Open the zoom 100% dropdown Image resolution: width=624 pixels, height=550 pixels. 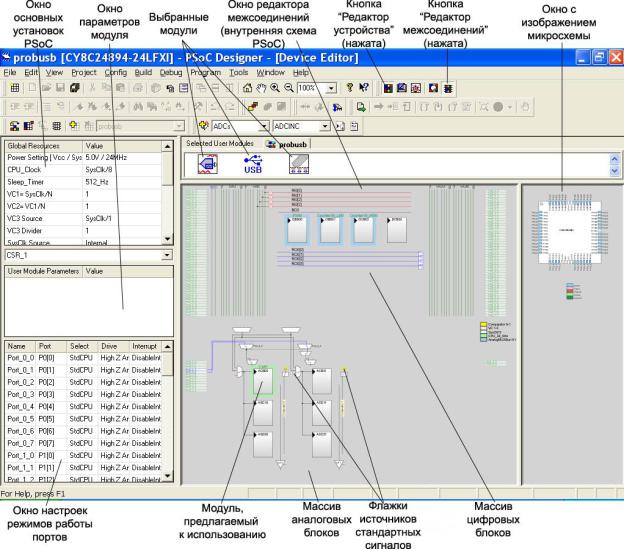pyautogui.click(x=331, y=88)
